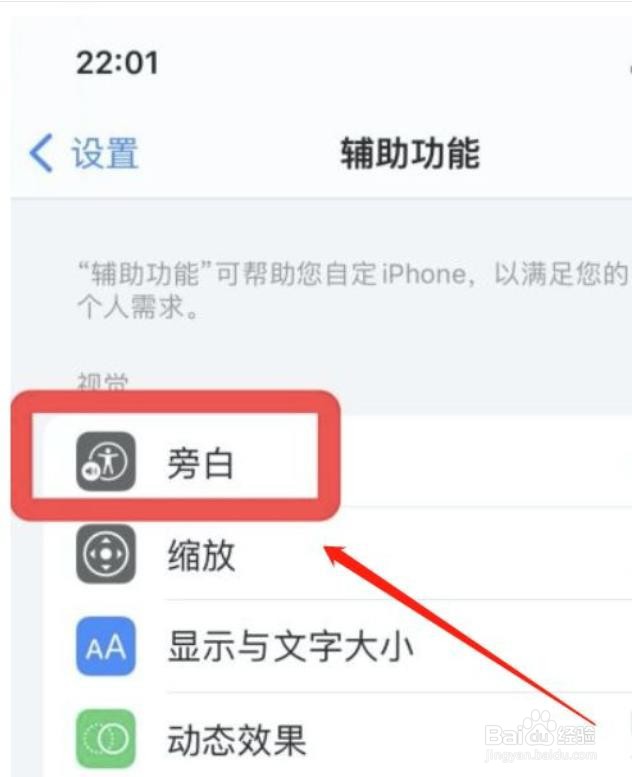Tap the blue back chevron arrow

pyautogui.click(x=41, y=153)
